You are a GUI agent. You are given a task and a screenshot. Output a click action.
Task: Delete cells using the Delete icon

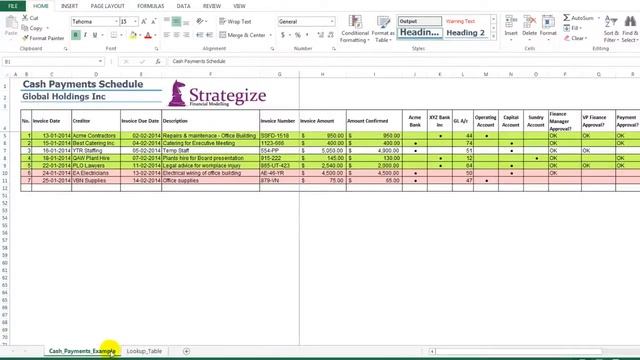529,21
